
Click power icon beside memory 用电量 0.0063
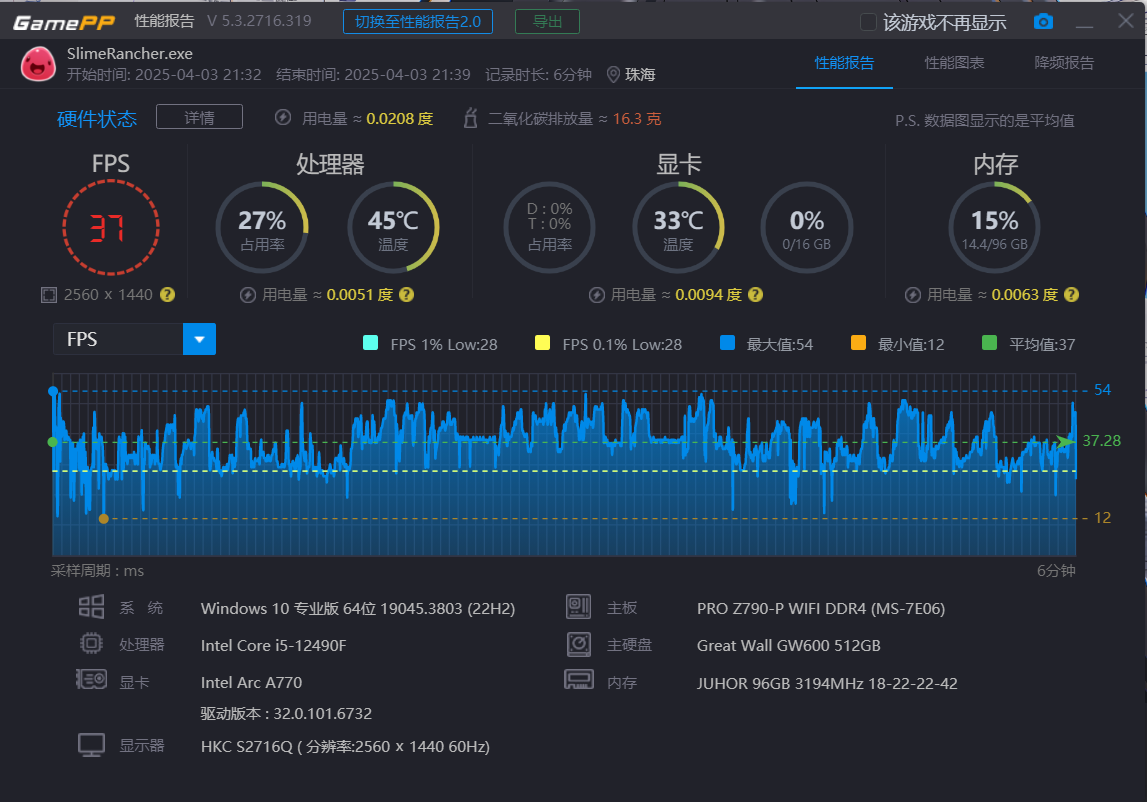pos(913,295)
